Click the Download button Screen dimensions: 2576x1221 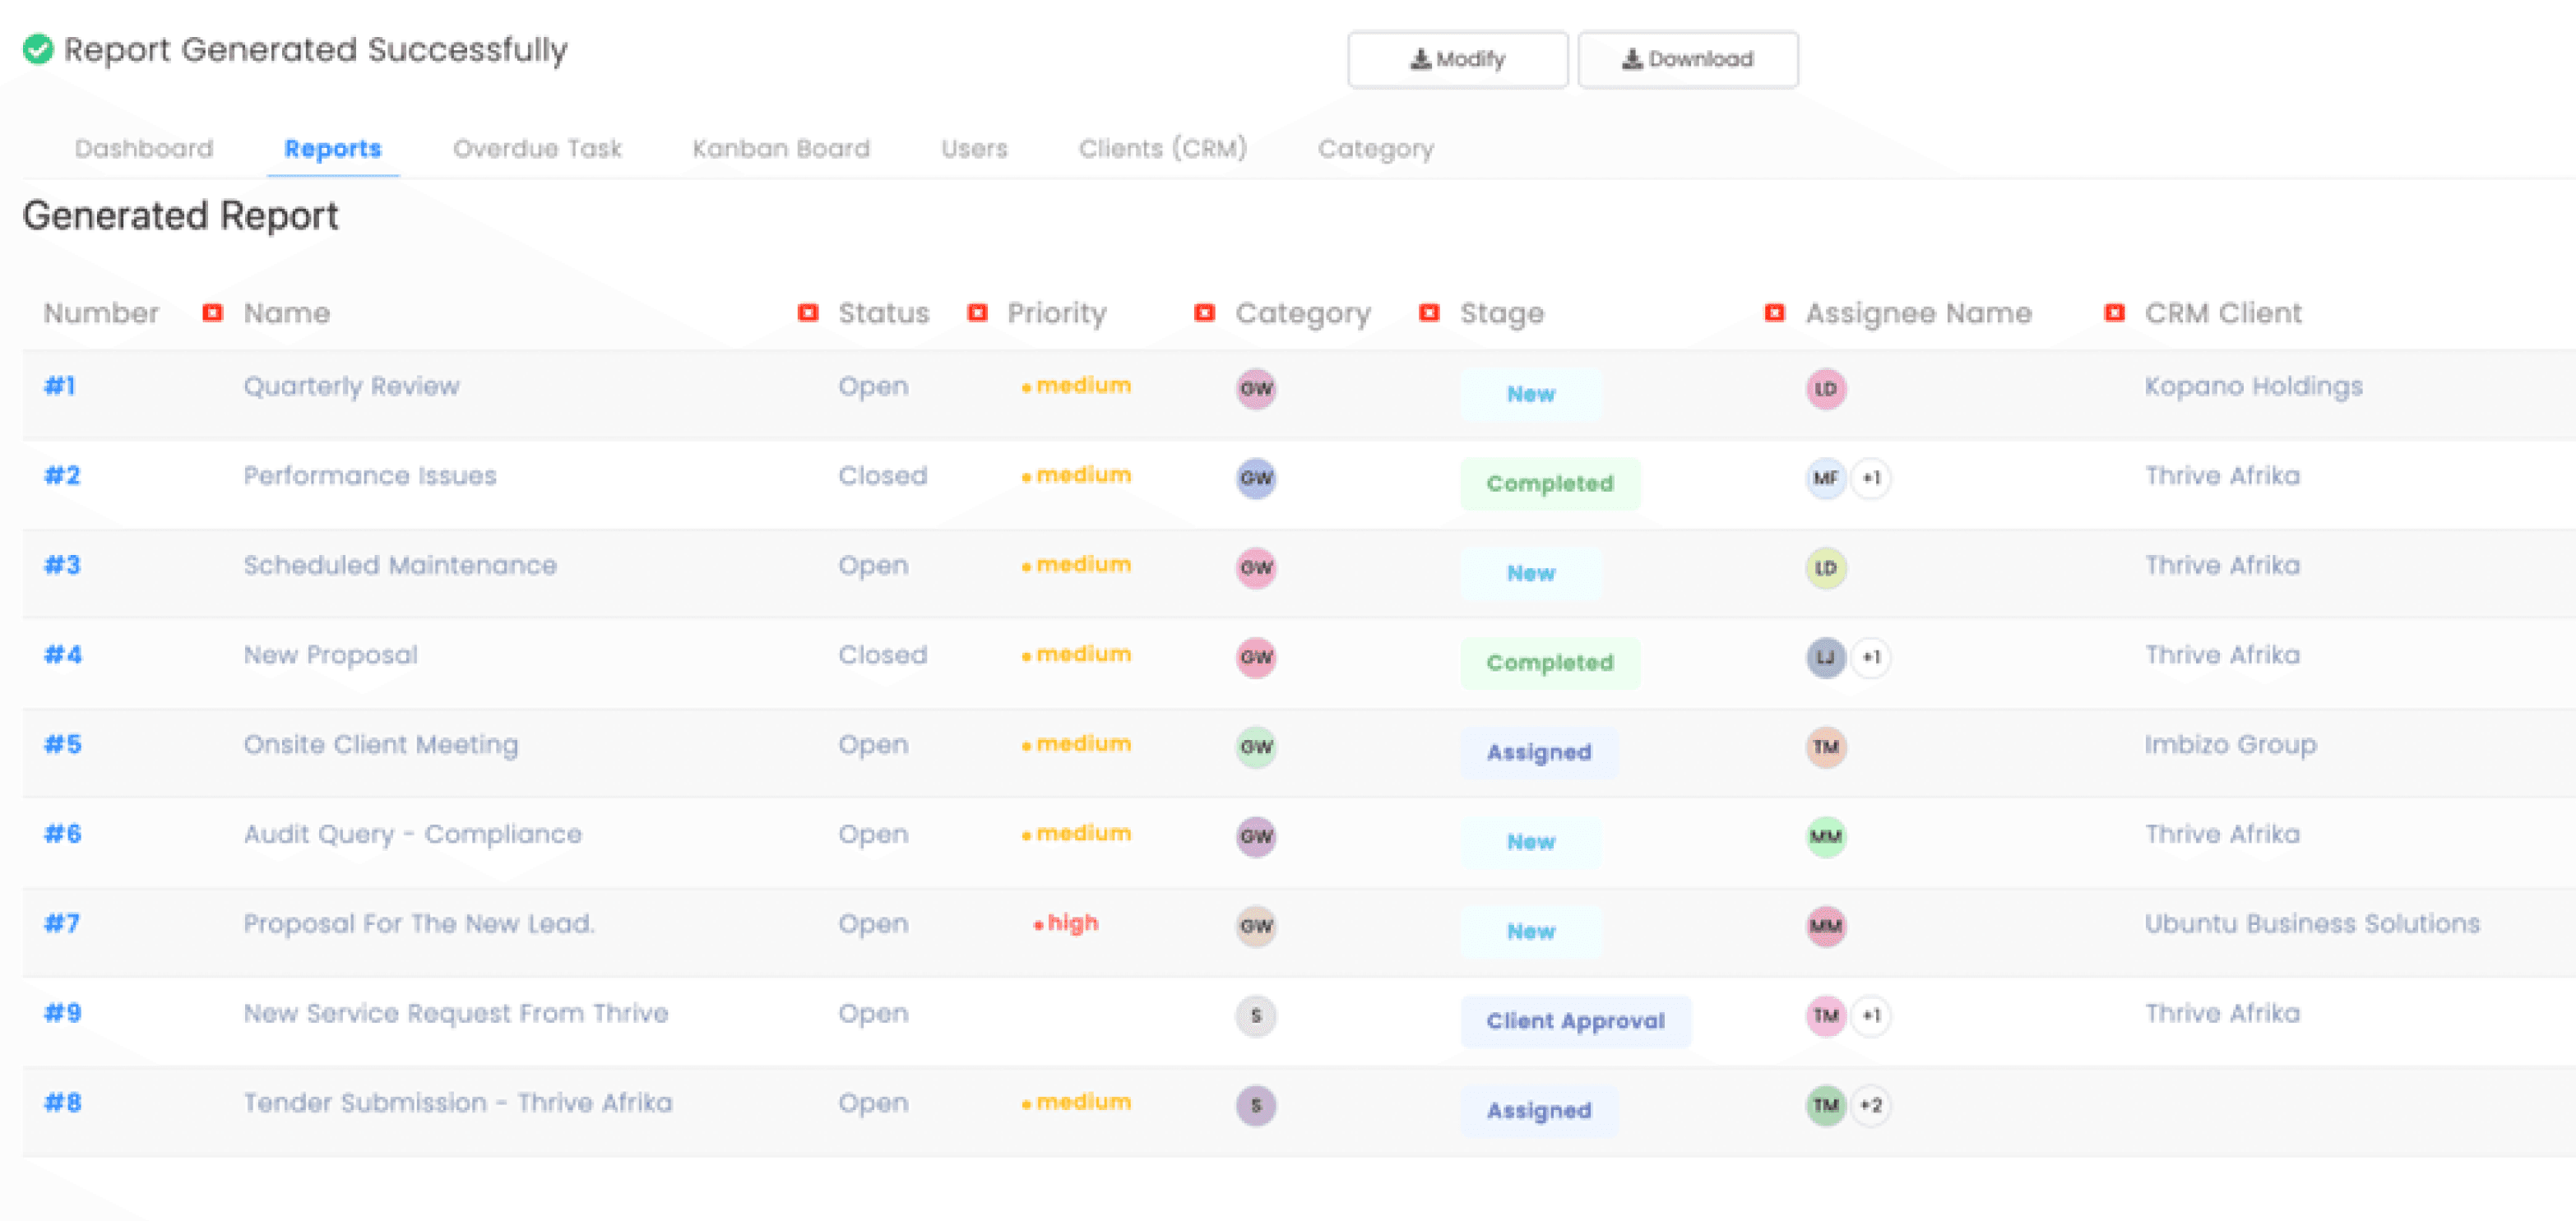coord(1688,59)
